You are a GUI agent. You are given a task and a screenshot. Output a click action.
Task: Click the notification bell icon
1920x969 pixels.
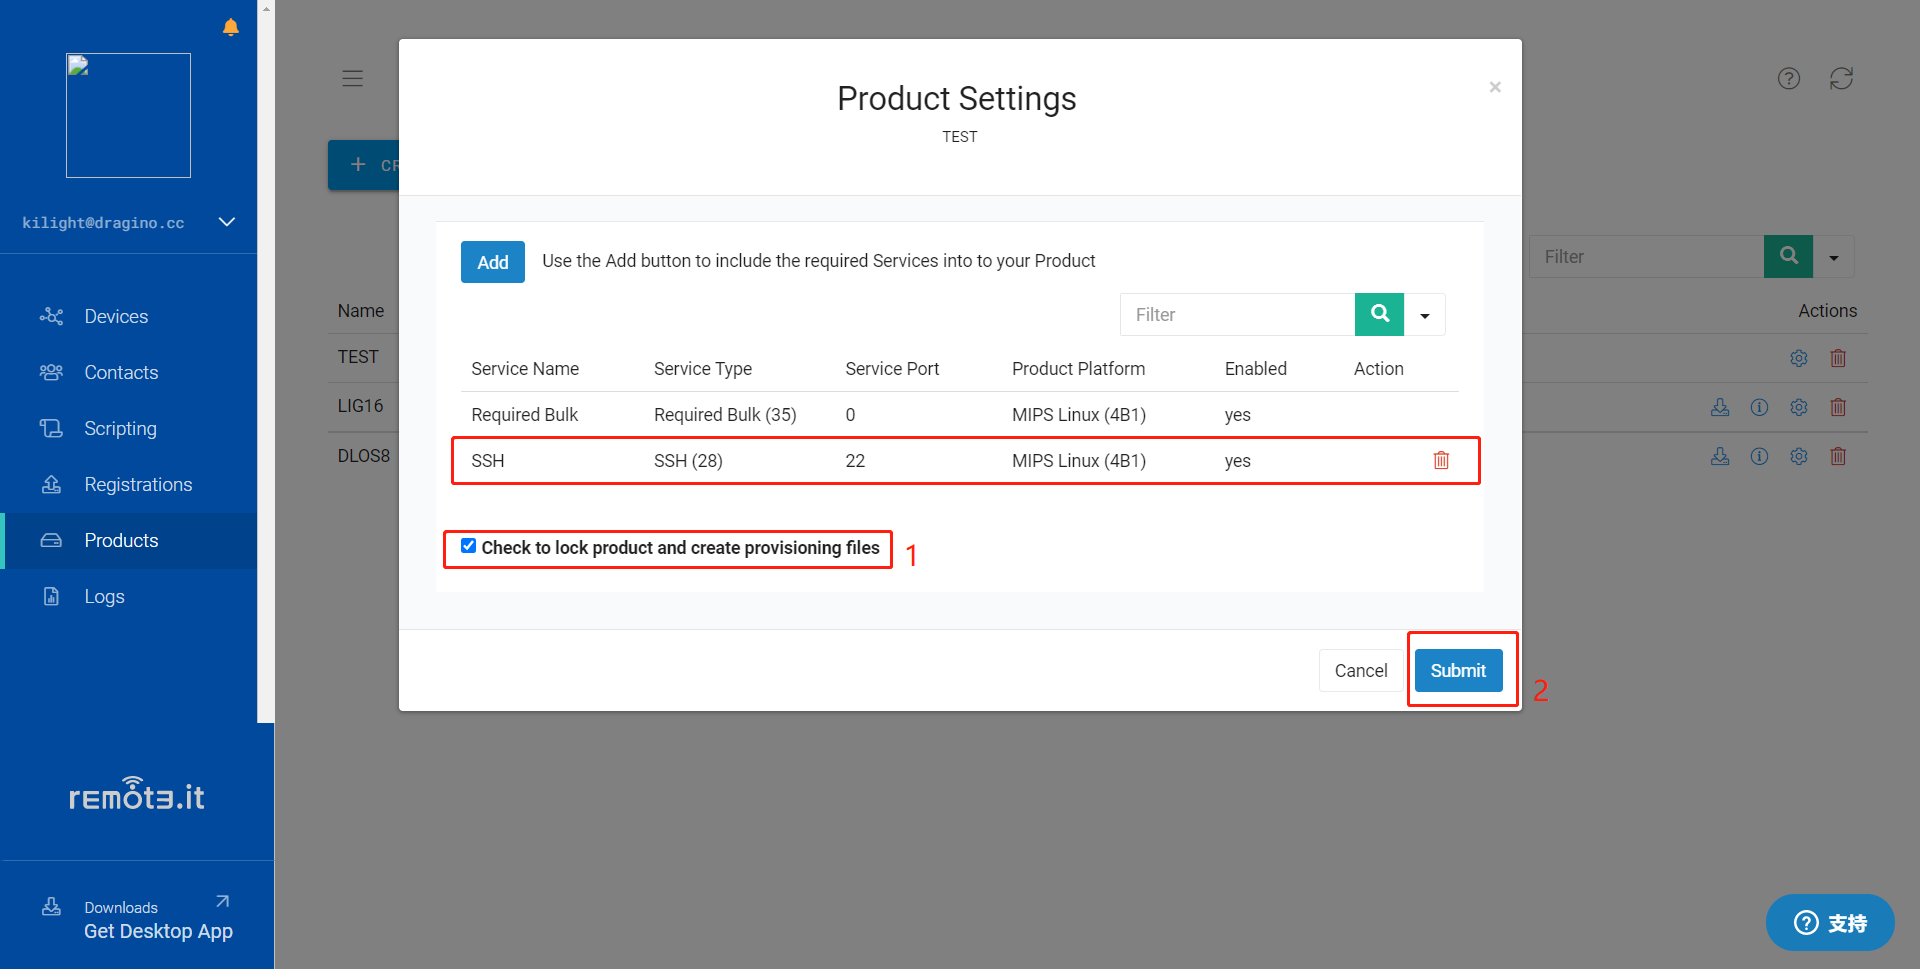pos(231,27)
